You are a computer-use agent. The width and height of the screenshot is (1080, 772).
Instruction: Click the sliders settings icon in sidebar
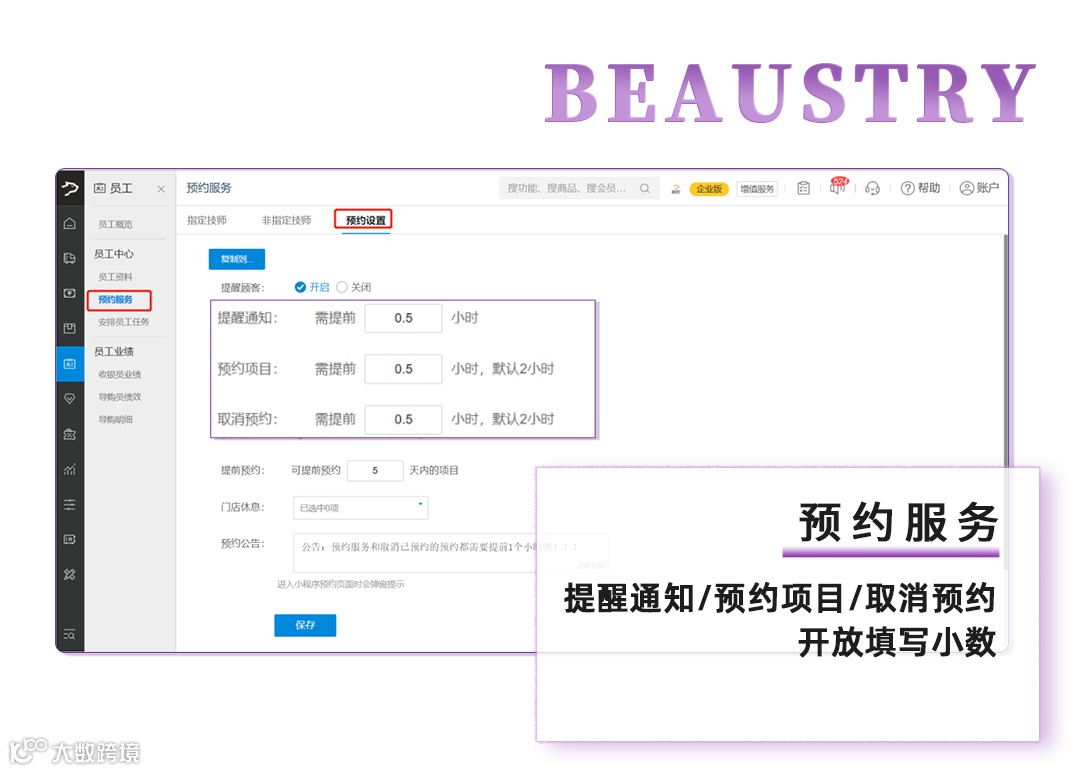pos(70,505)
